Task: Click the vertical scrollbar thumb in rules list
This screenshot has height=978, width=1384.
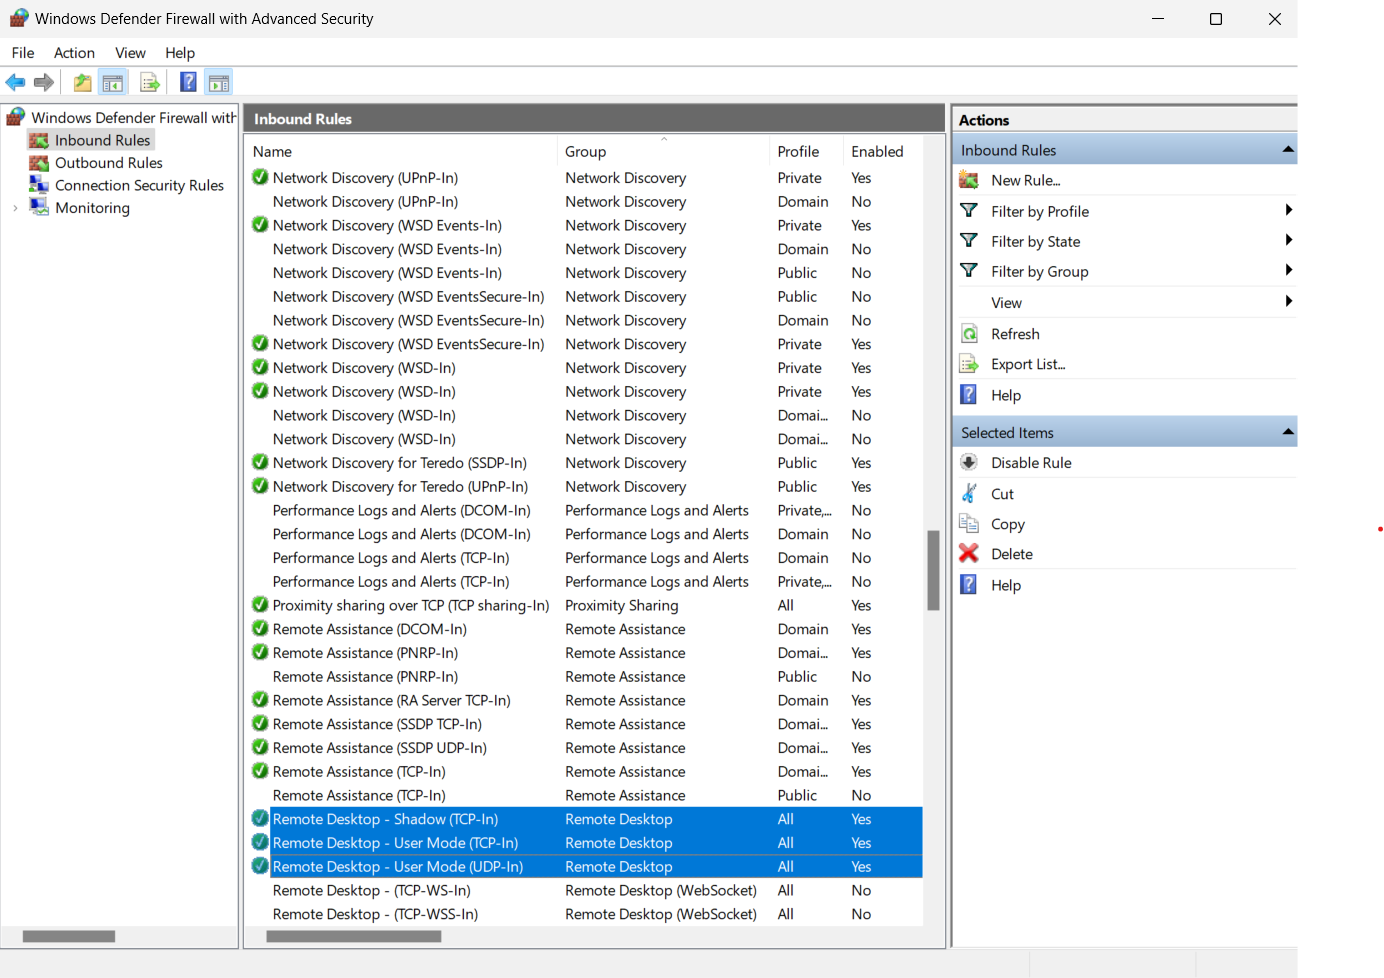Action: coord(933,570)
